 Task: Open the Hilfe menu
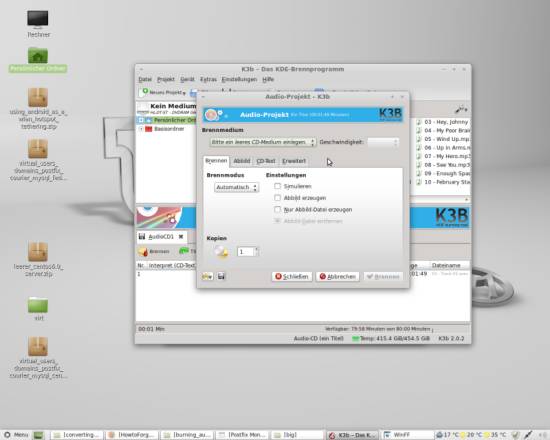click(268, 79)
